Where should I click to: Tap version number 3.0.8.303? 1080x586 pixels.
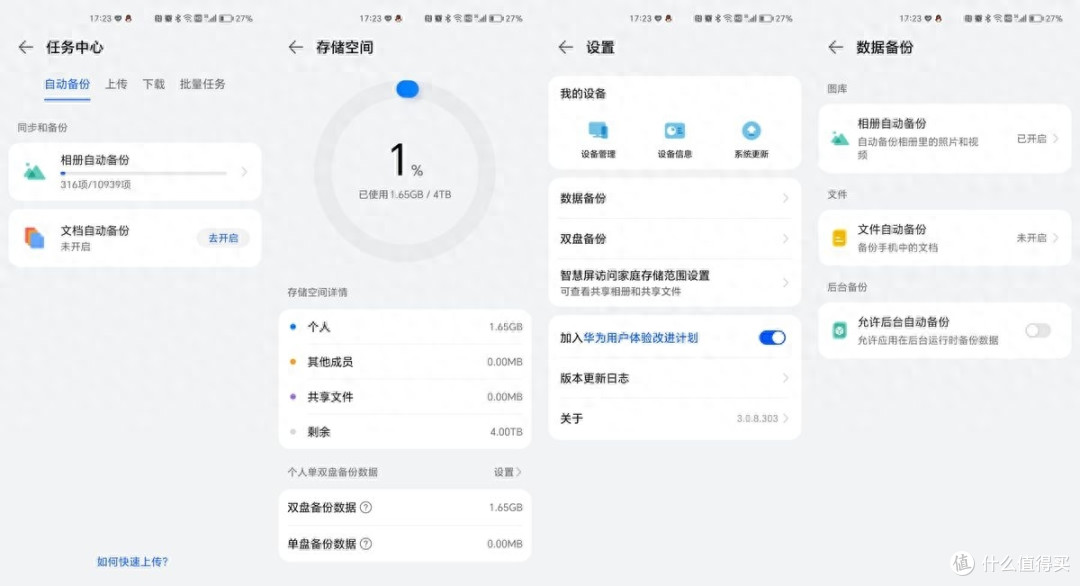(757, 419)
